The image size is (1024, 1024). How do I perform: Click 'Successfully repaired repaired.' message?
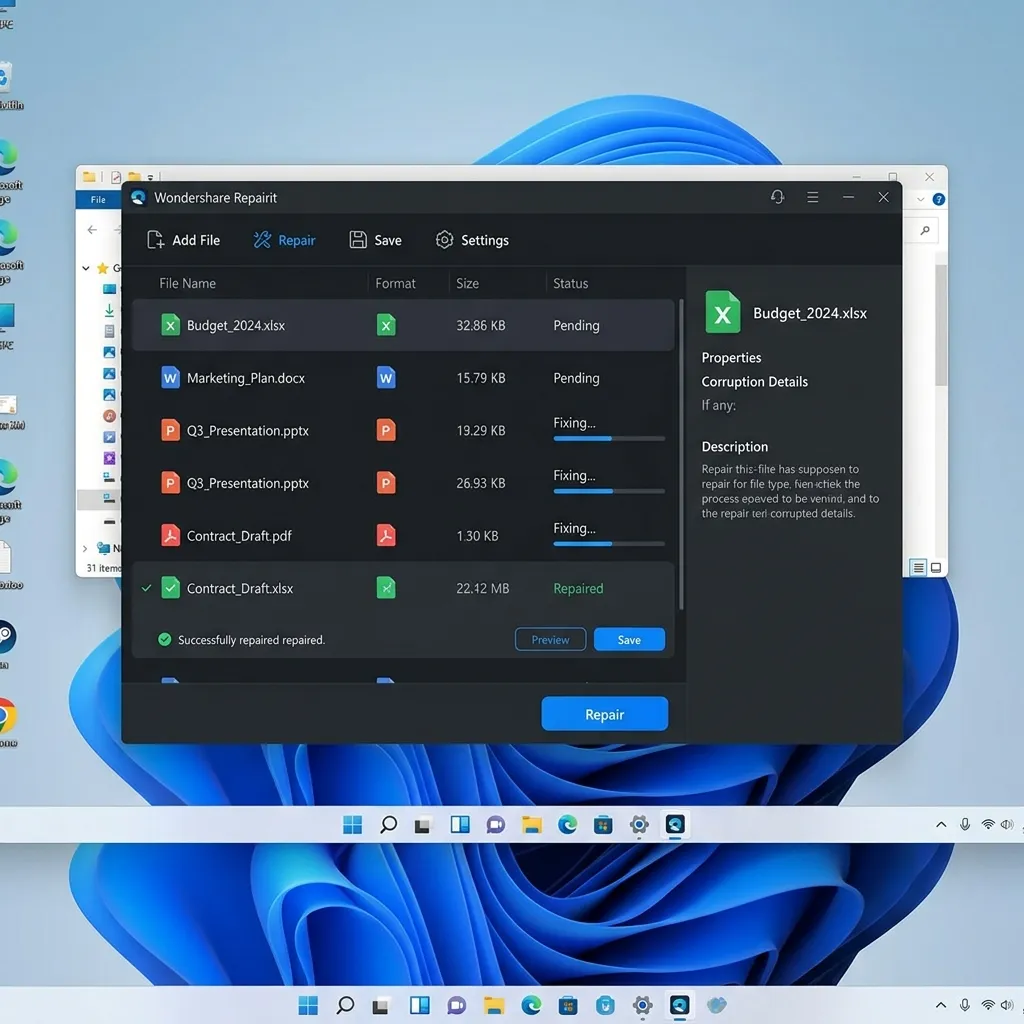click(251, 640)
